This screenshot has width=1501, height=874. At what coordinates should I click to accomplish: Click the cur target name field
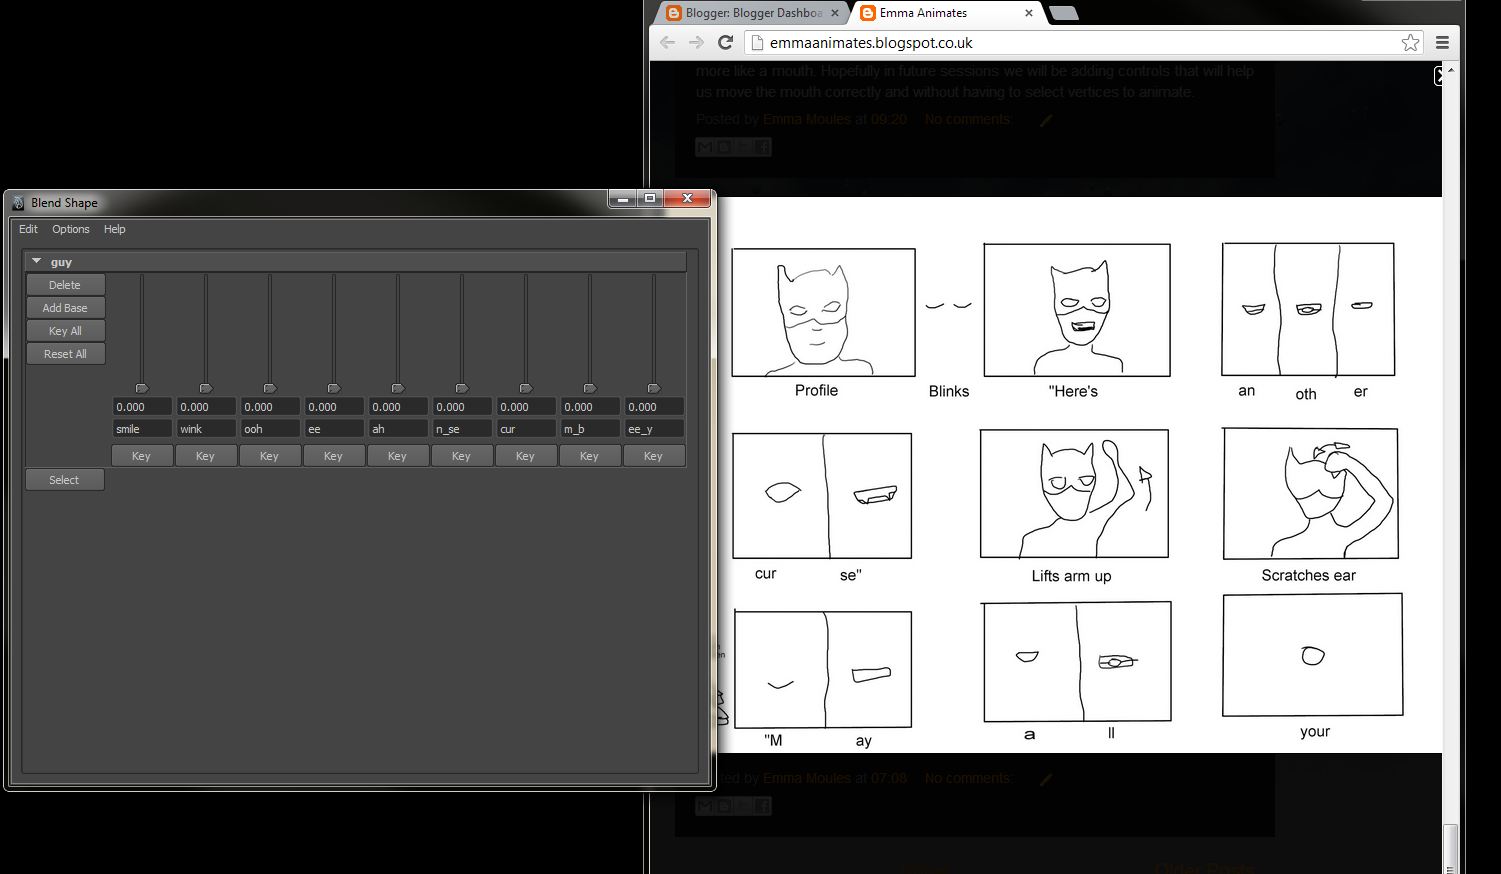526,429
